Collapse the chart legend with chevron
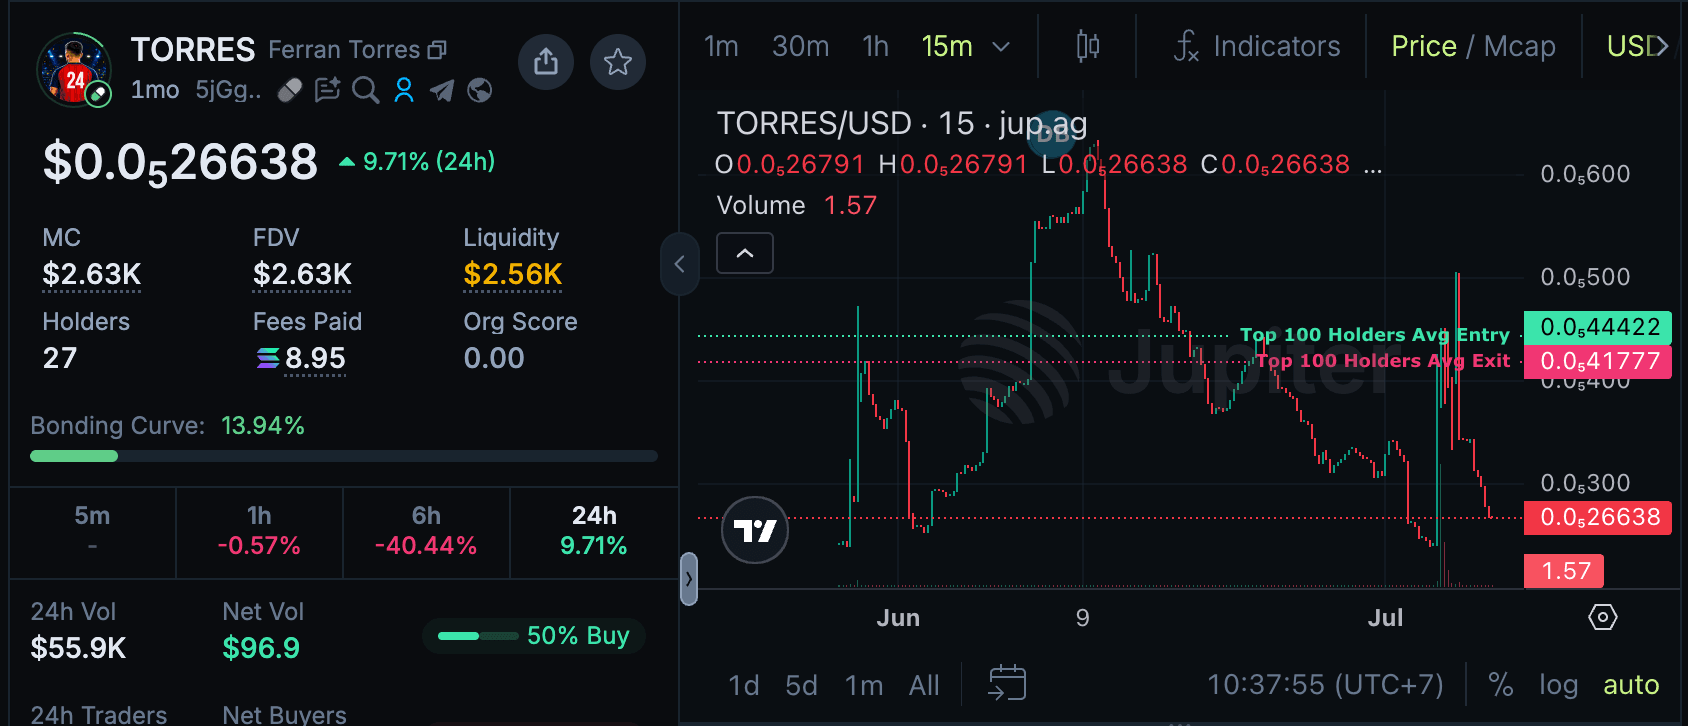Image resolution: width=1688 pixels, height=726 pixels. [745, 253]
